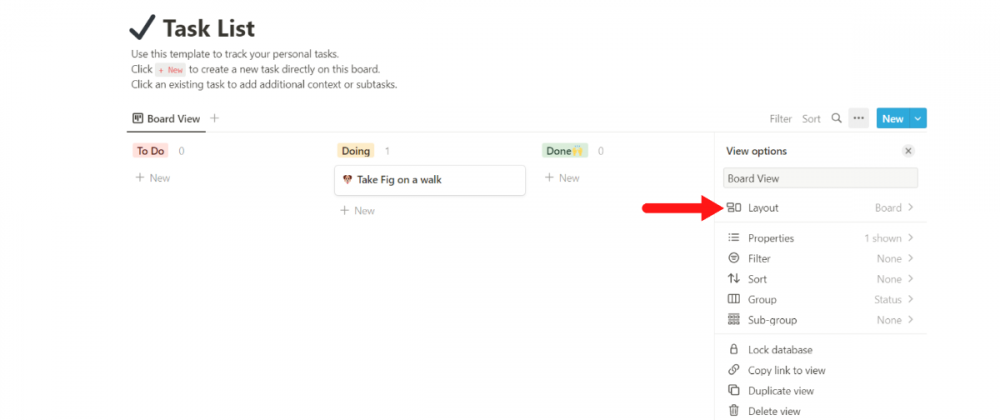Open the Sort option in View options
Viewport: 1000px width, 420px height.
point(820,279)
